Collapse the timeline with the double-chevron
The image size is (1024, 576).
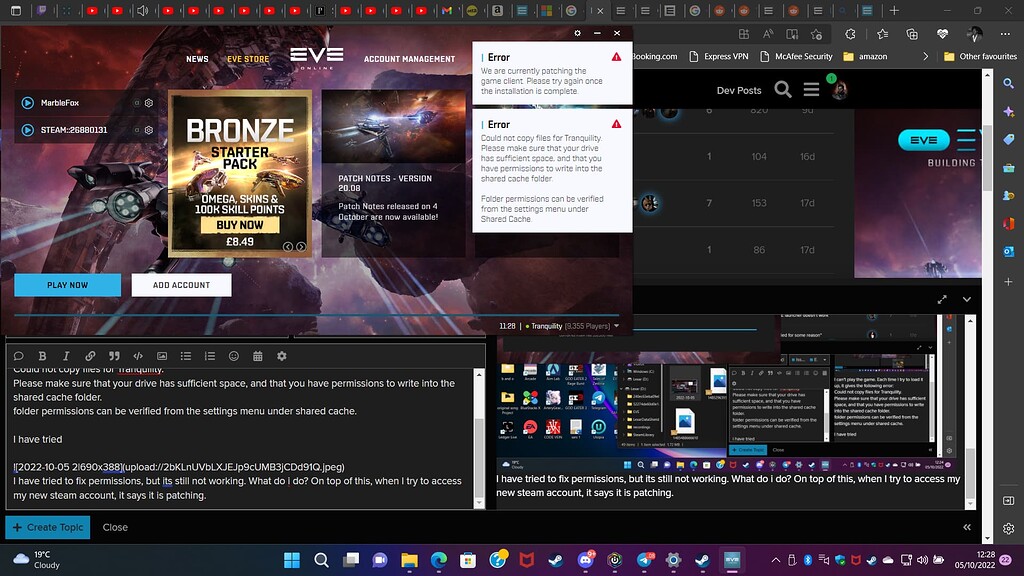pyautogui.click(x=966, y=528)
